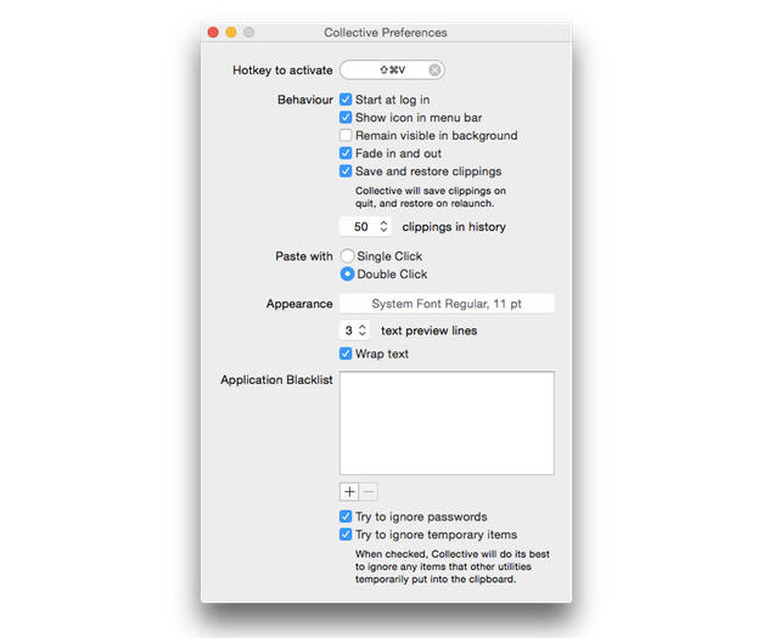The height and width of the screenshot is (638, 780).
Task: Toggle Start at log in checkbox
Action: pos(346,100)
